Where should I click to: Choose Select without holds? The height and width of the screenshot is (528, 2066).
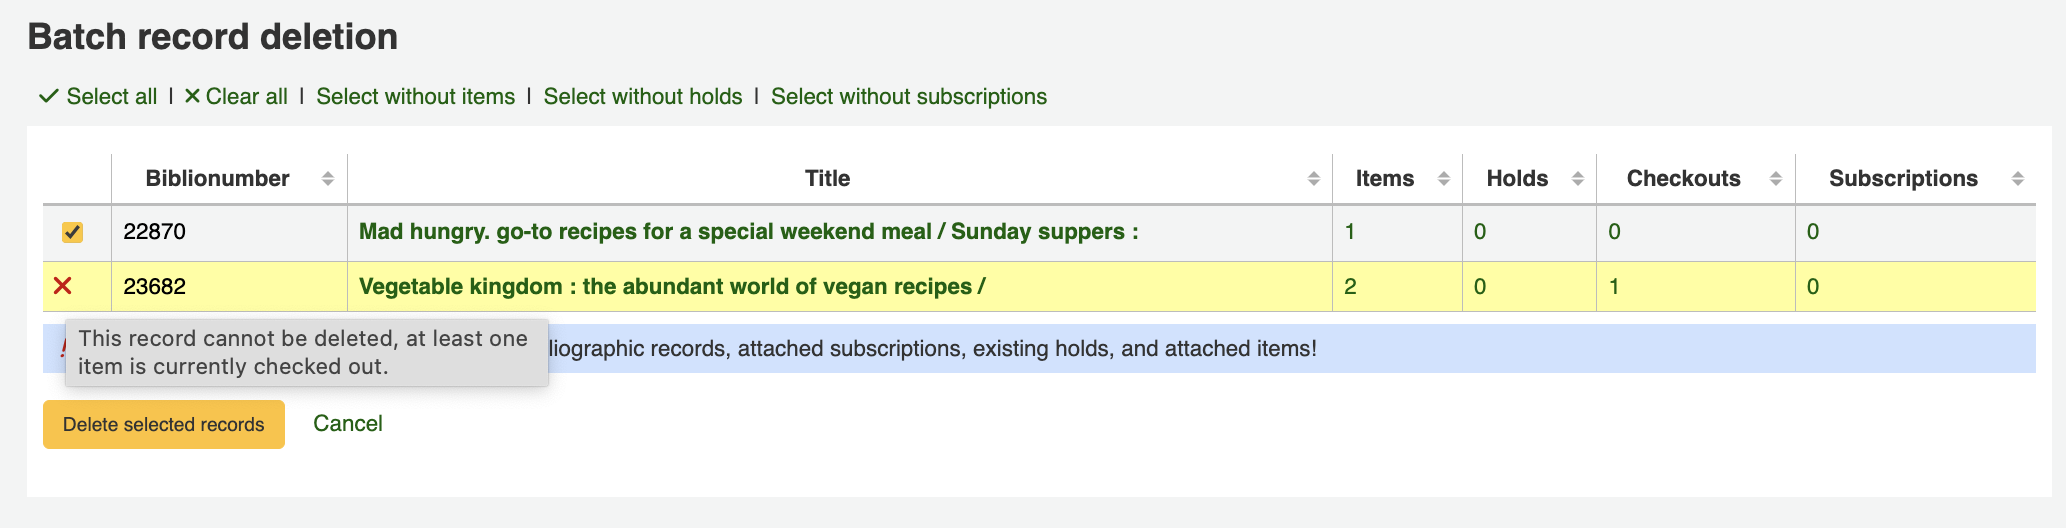(642, 97)
